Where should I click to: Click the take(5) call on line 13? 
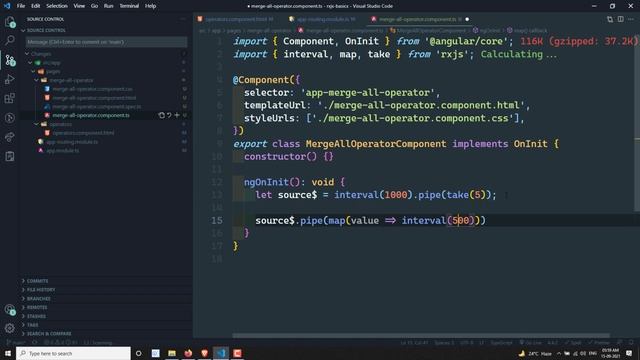466,195
